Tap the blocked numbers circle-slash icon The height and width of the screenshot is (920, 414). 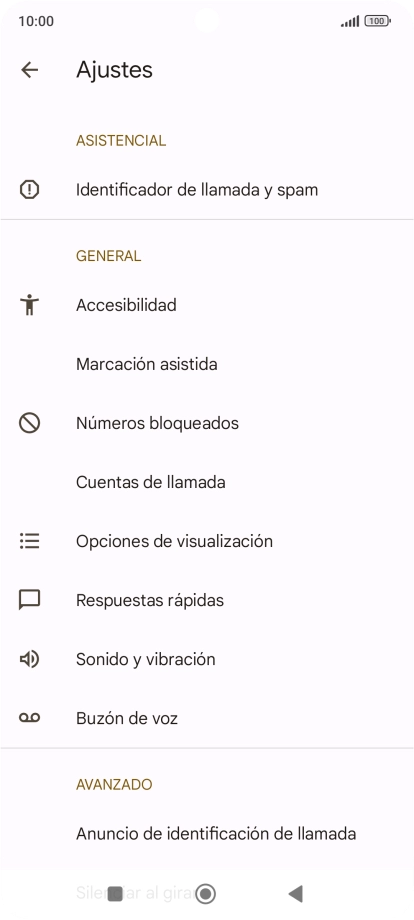(29, 423)
